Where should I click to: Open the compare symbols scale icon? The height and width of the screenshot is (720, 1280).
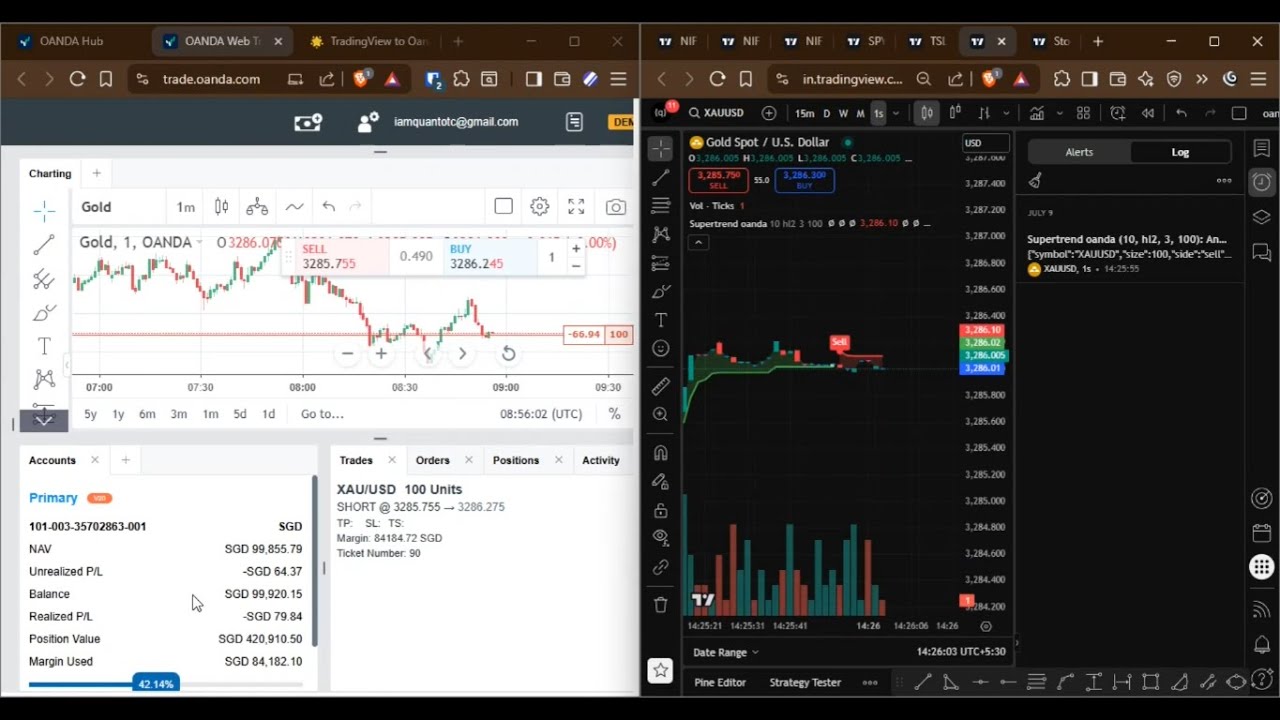[x=257, y=207]
